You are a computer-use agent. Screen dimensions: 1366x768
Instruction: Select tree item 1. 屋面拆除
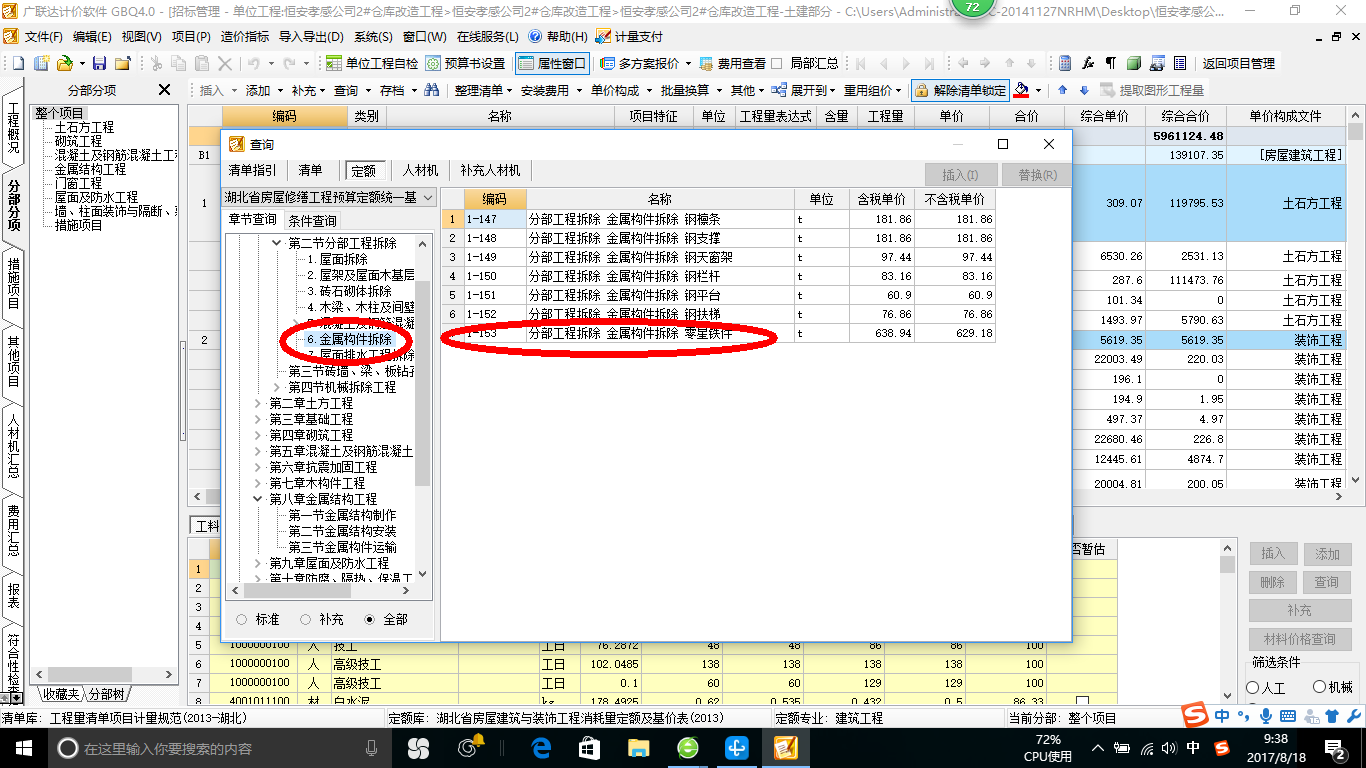coord(336,259)
